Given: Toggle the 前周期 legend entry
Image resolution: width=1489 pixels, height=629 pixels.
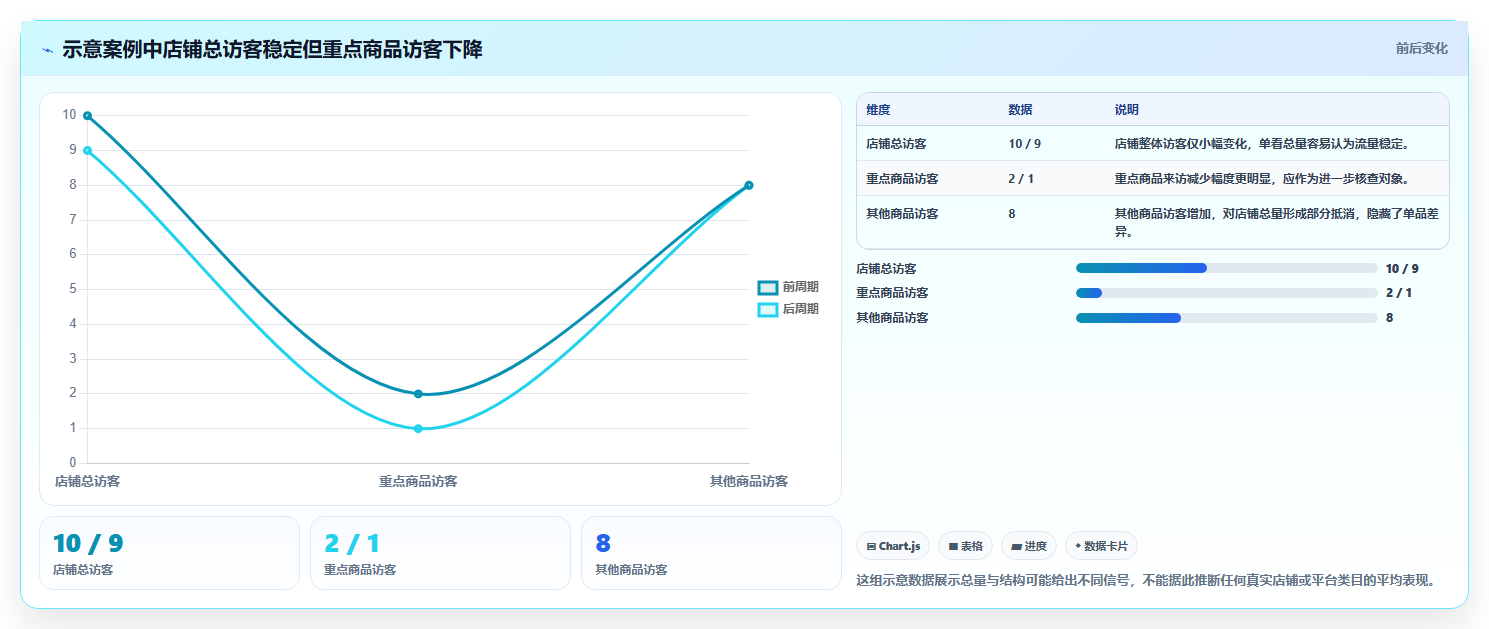Looking at the screenshot, I should click(788, 287).
